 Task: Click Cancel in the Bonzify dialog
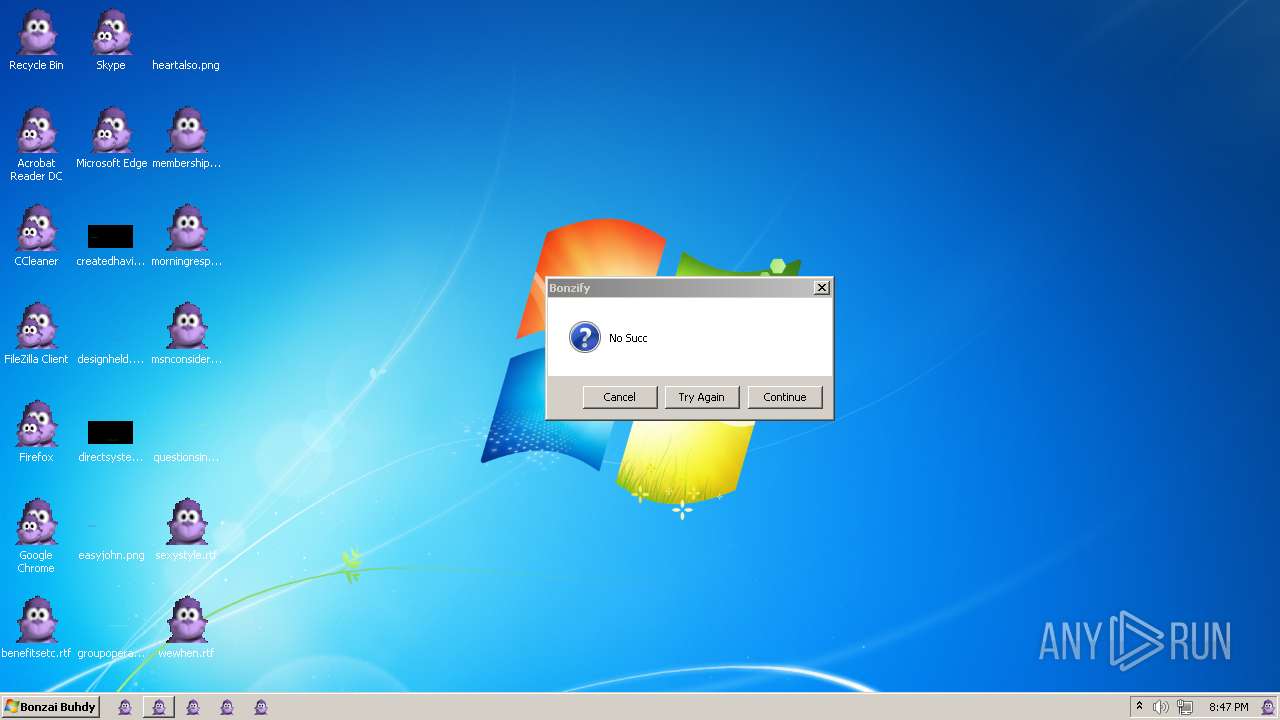(620, 397)
